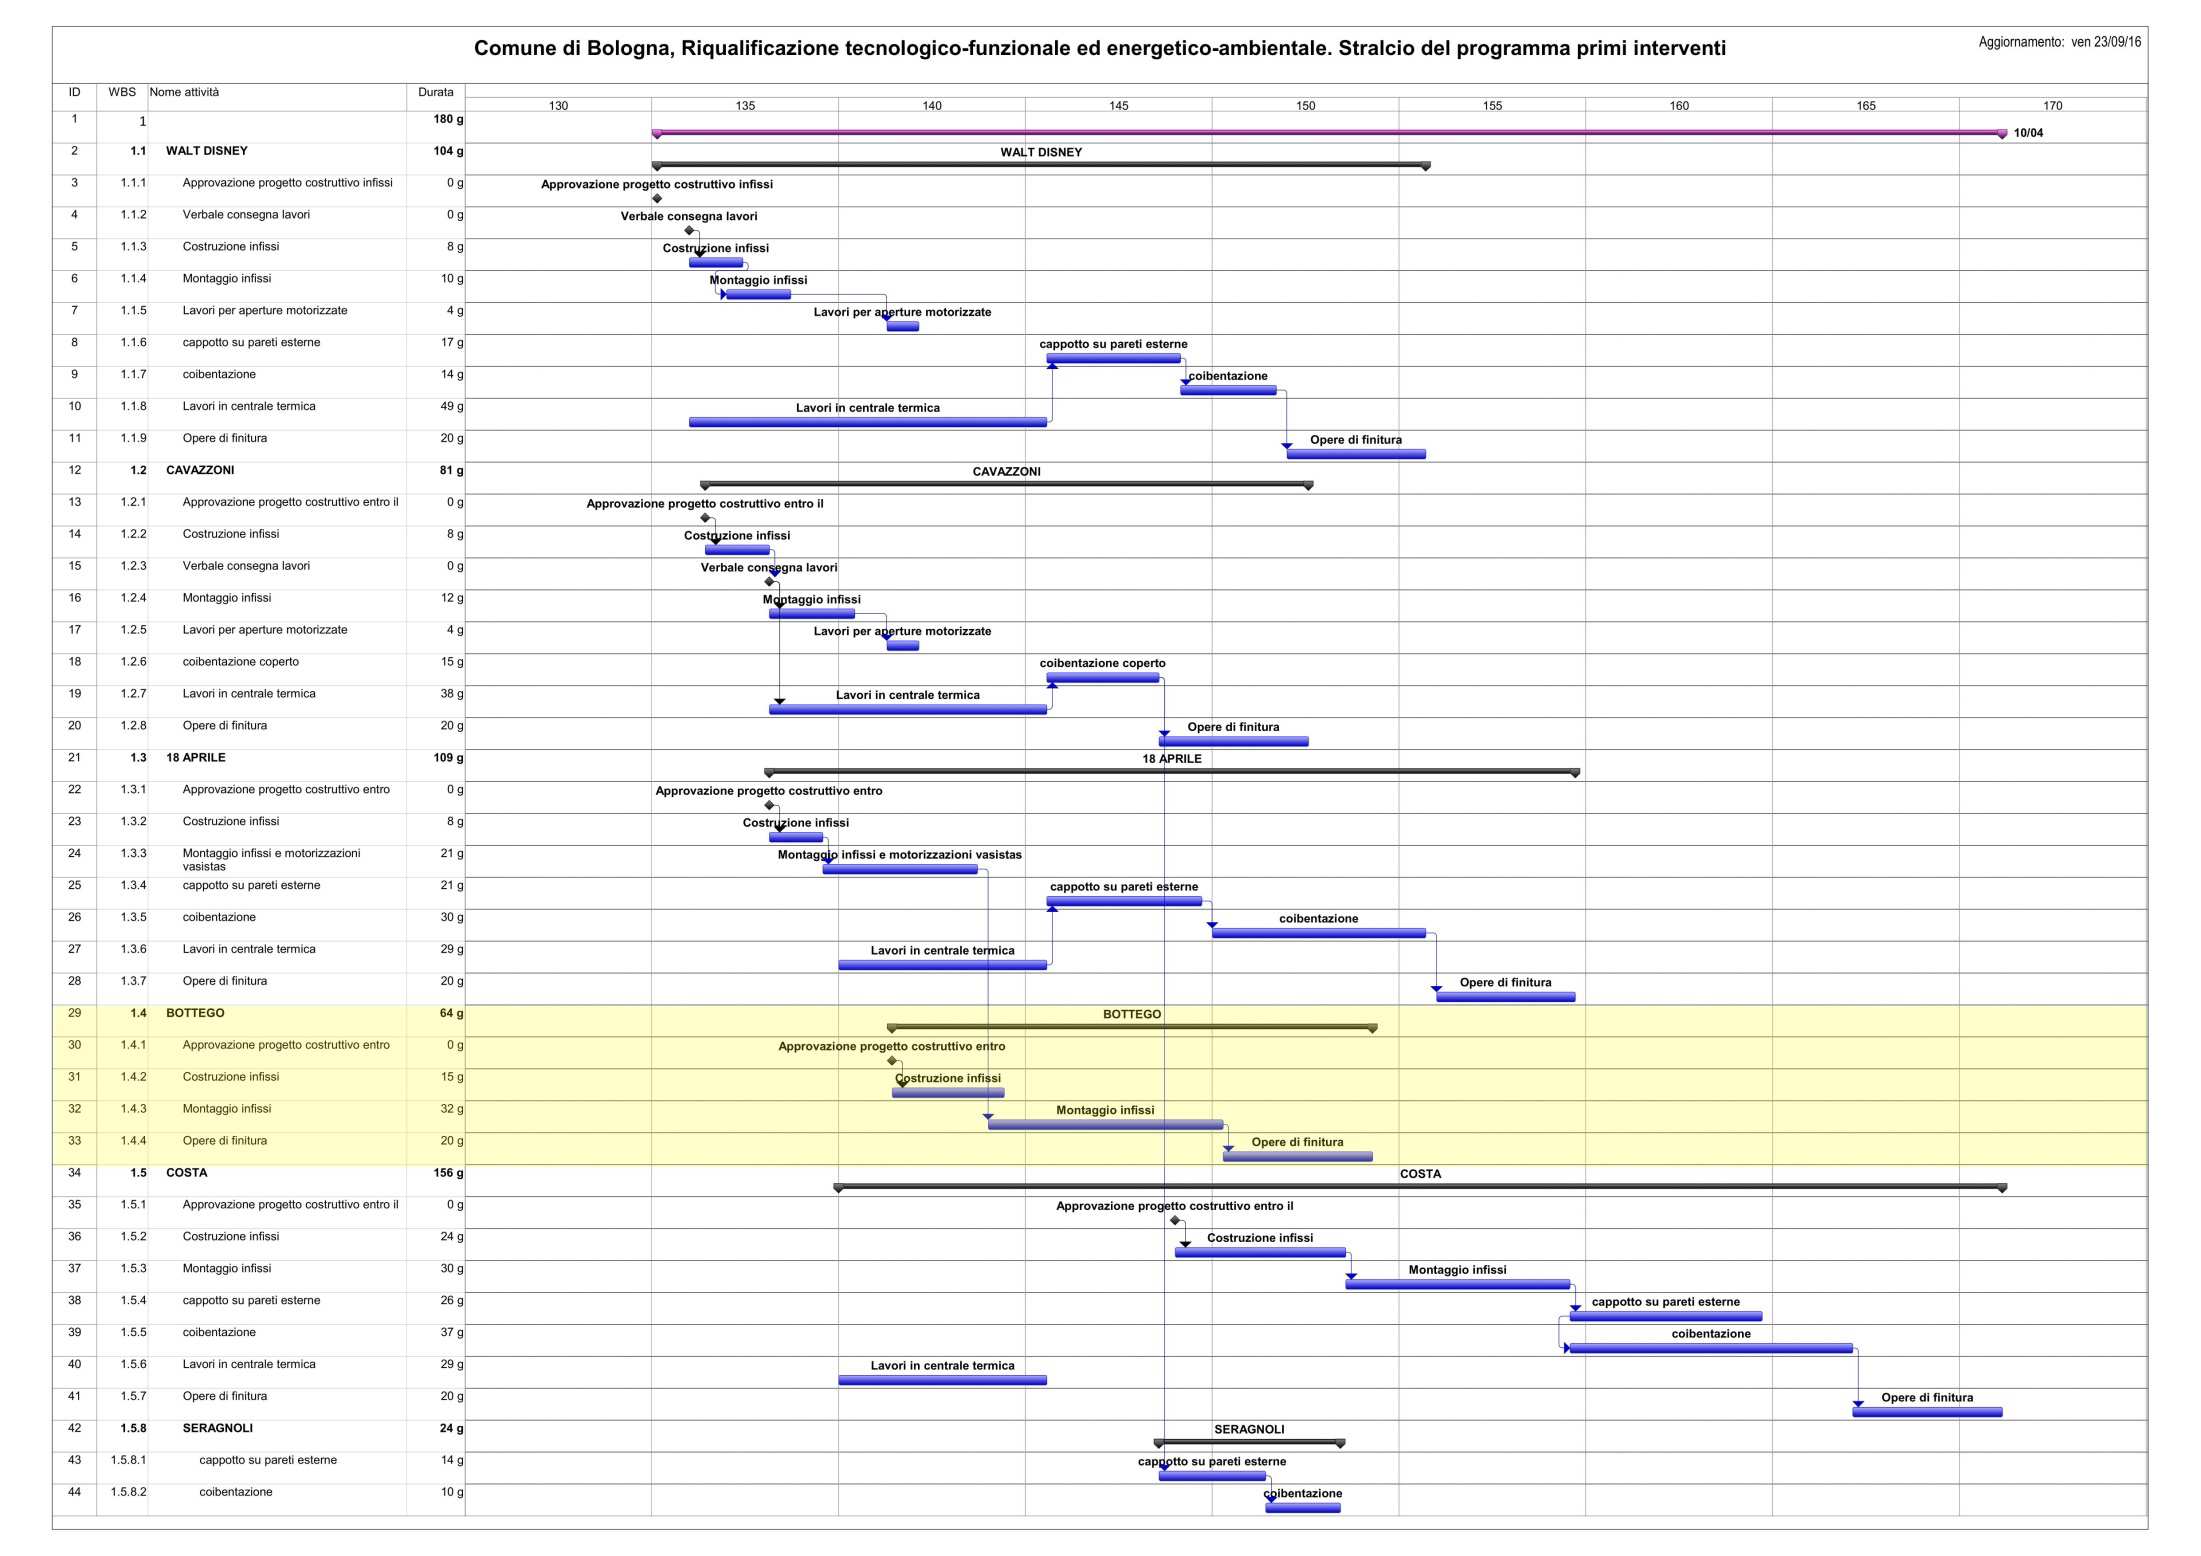2201x1556 pixels.
Task: Click SERAGNOLI in the task name column
Action: coord(217,1428)
